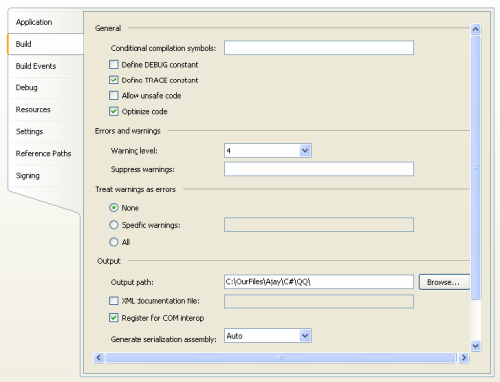Disable Optimize code checkbox
Viewport: 500px width, 382px height.
(x=114, y=111)
